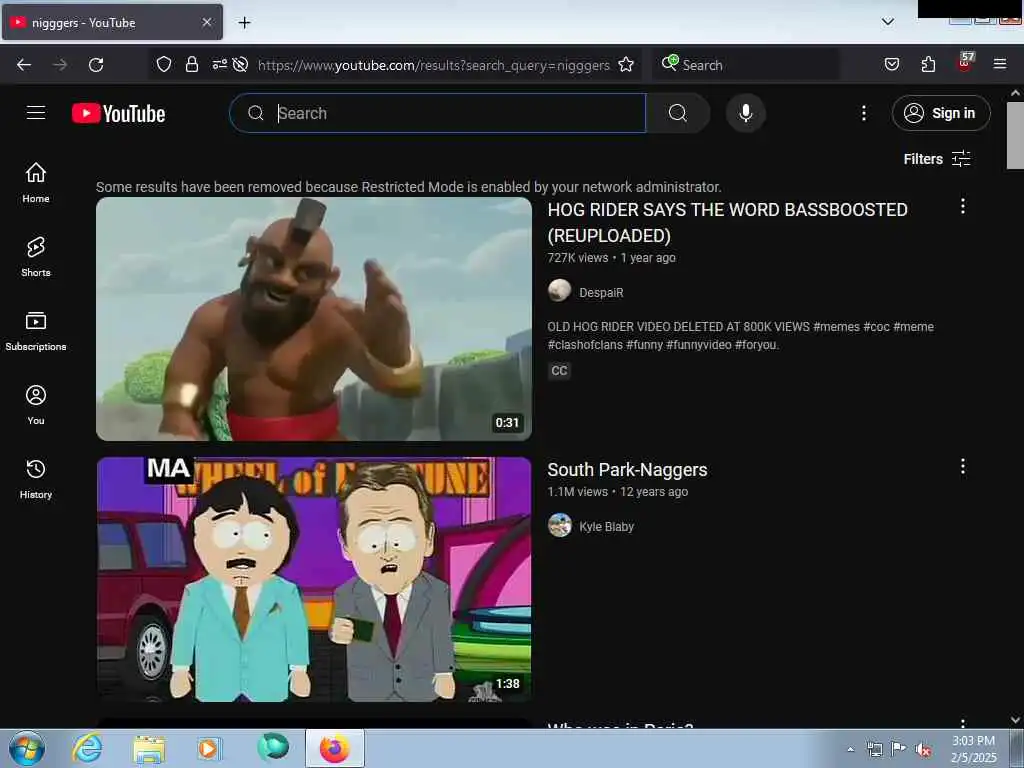
Task: Select the YouTube browser tab
Action: pyautogui.click(x=112, y=22)
